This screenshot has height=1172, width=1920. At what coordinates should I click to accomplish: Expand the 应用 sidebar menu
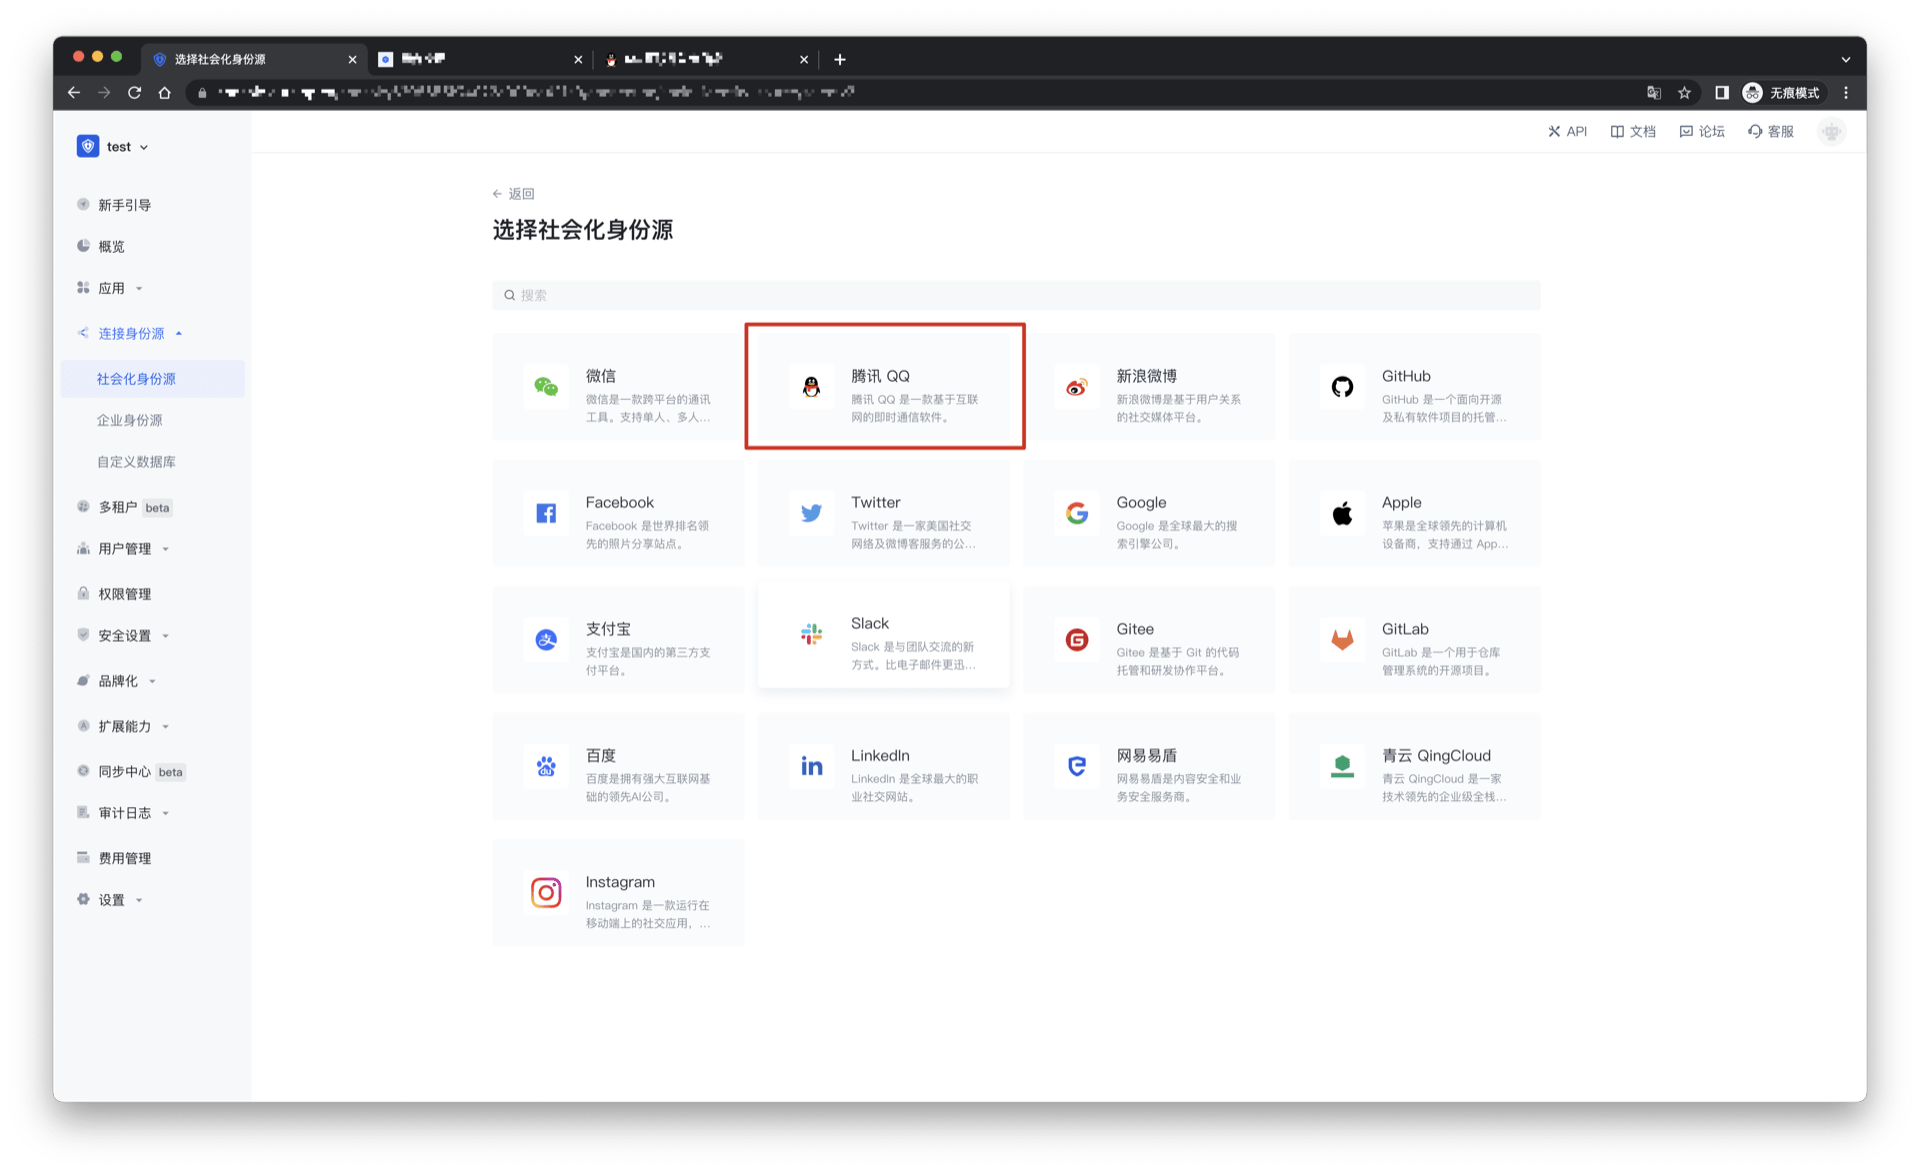pos(112,288)
